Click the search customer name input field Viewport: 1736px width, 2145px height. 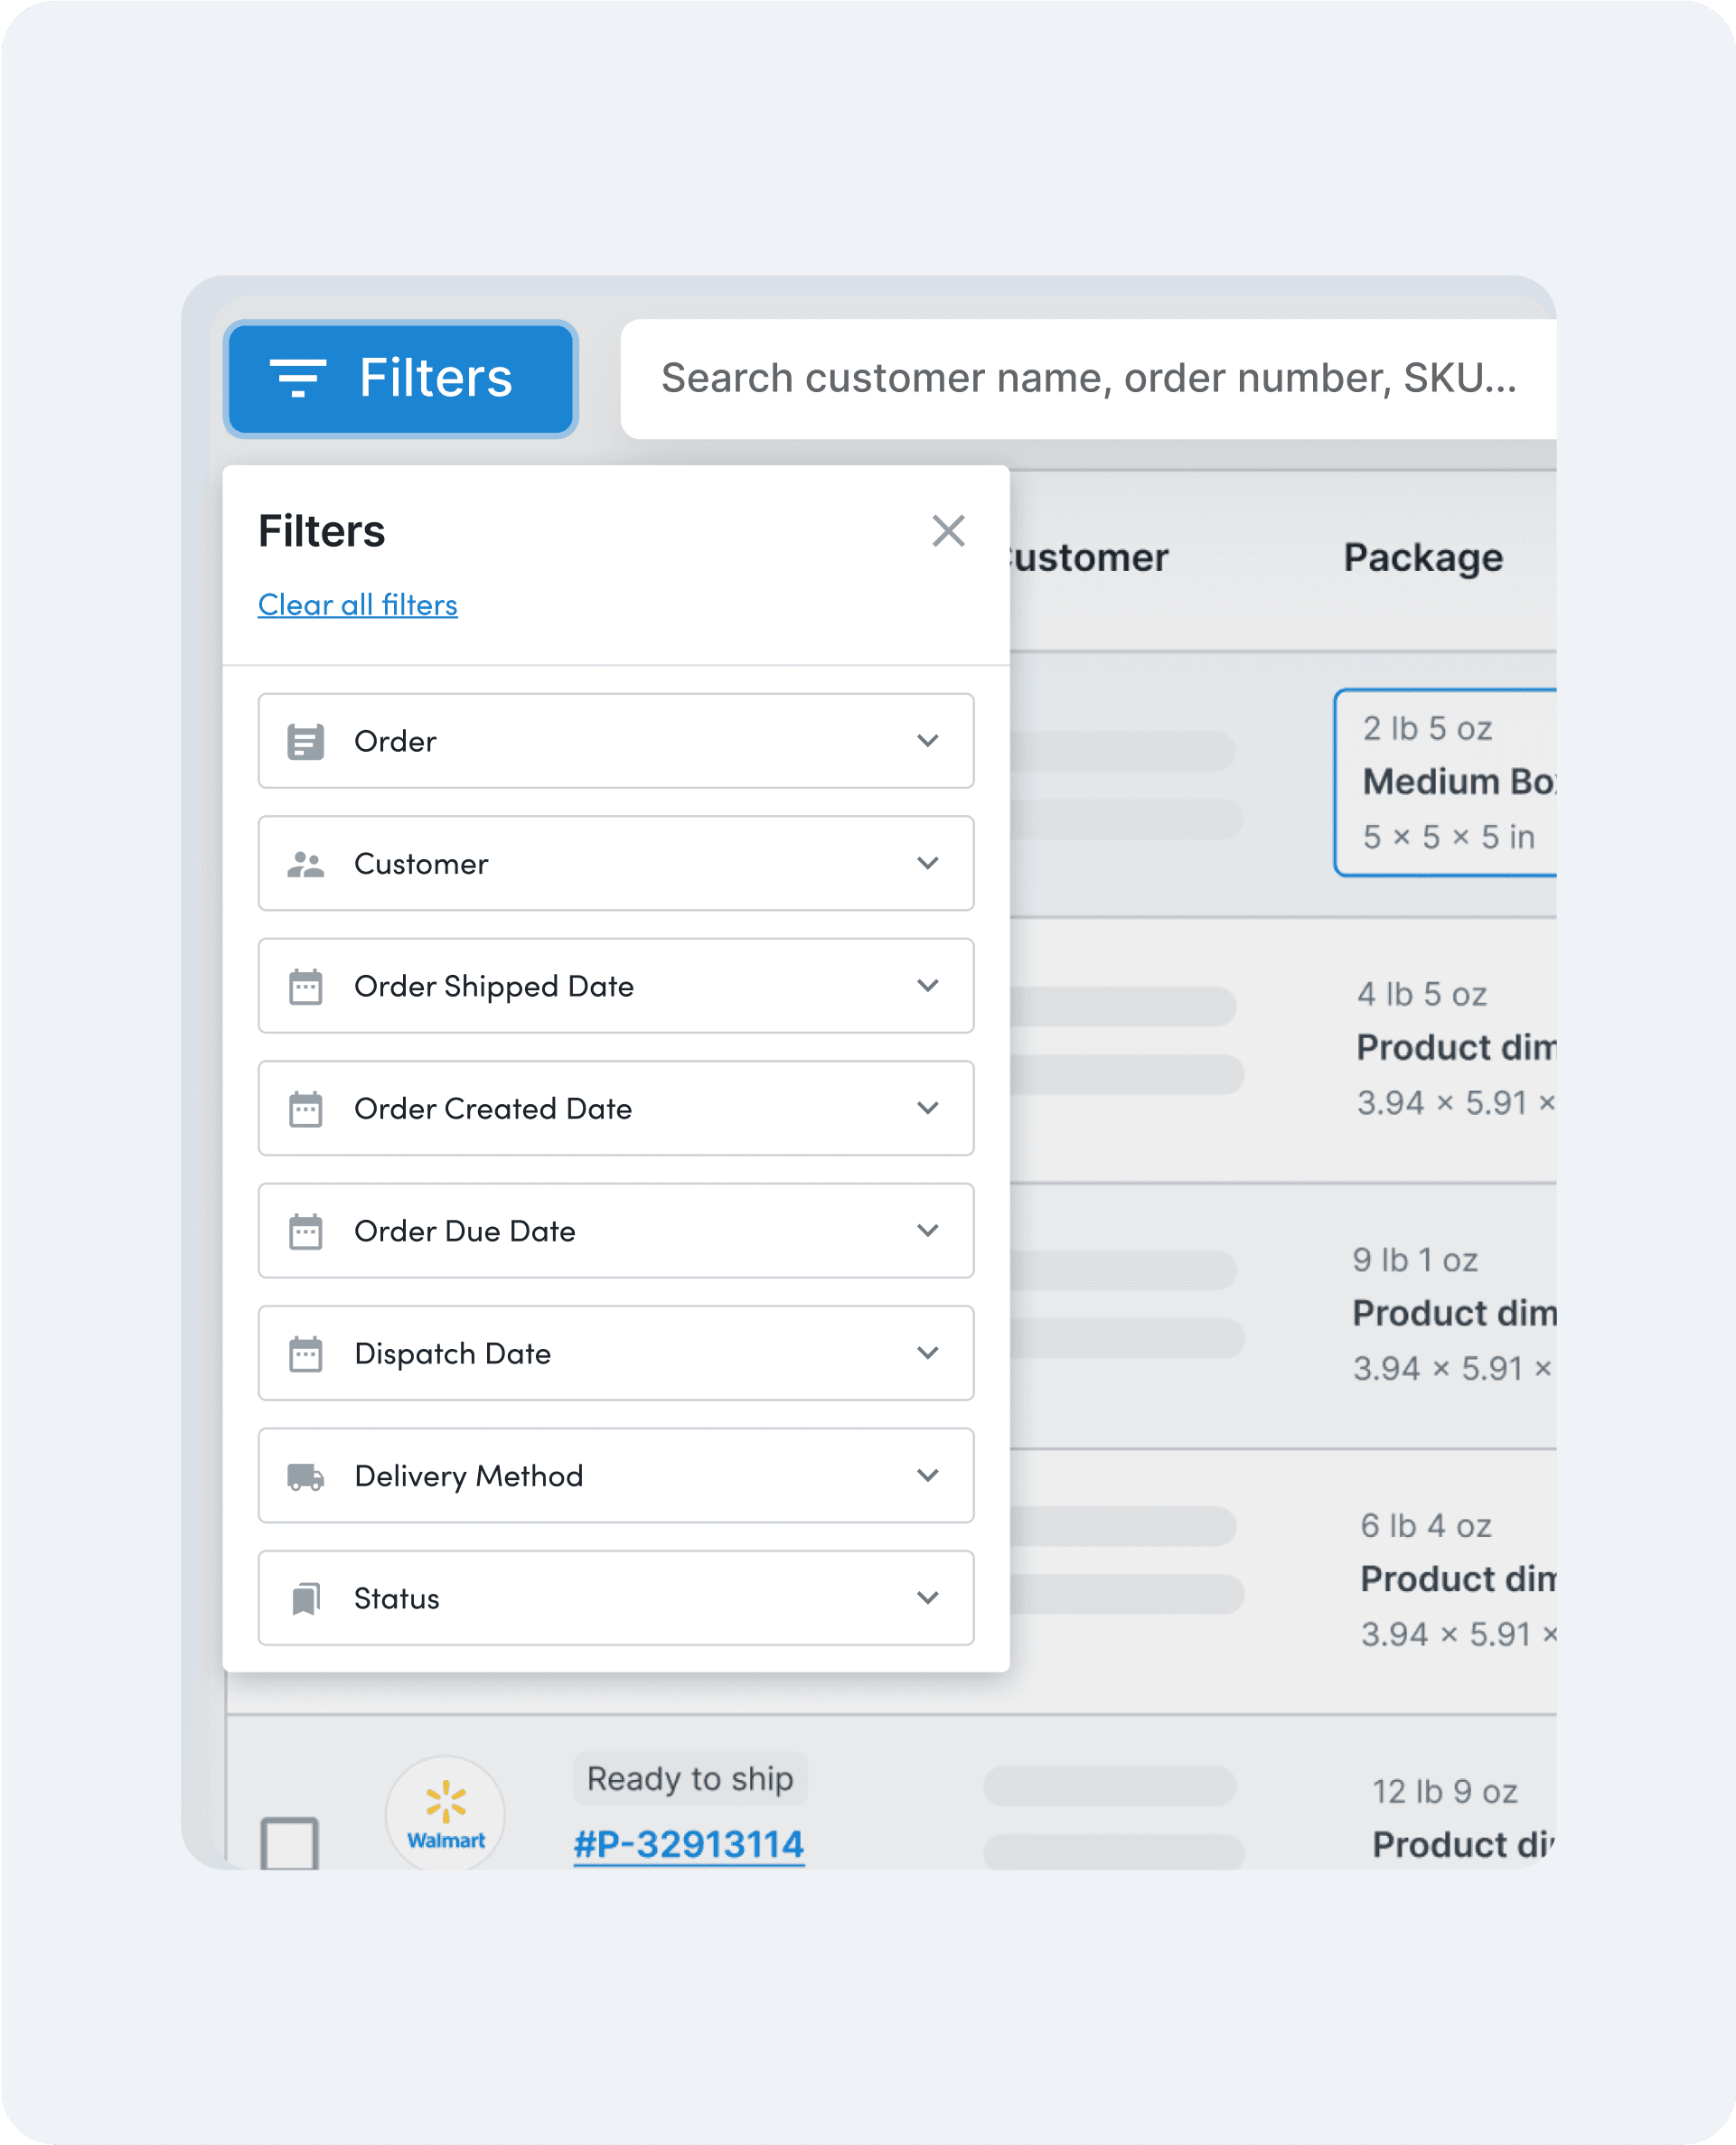pos(1088,379)
